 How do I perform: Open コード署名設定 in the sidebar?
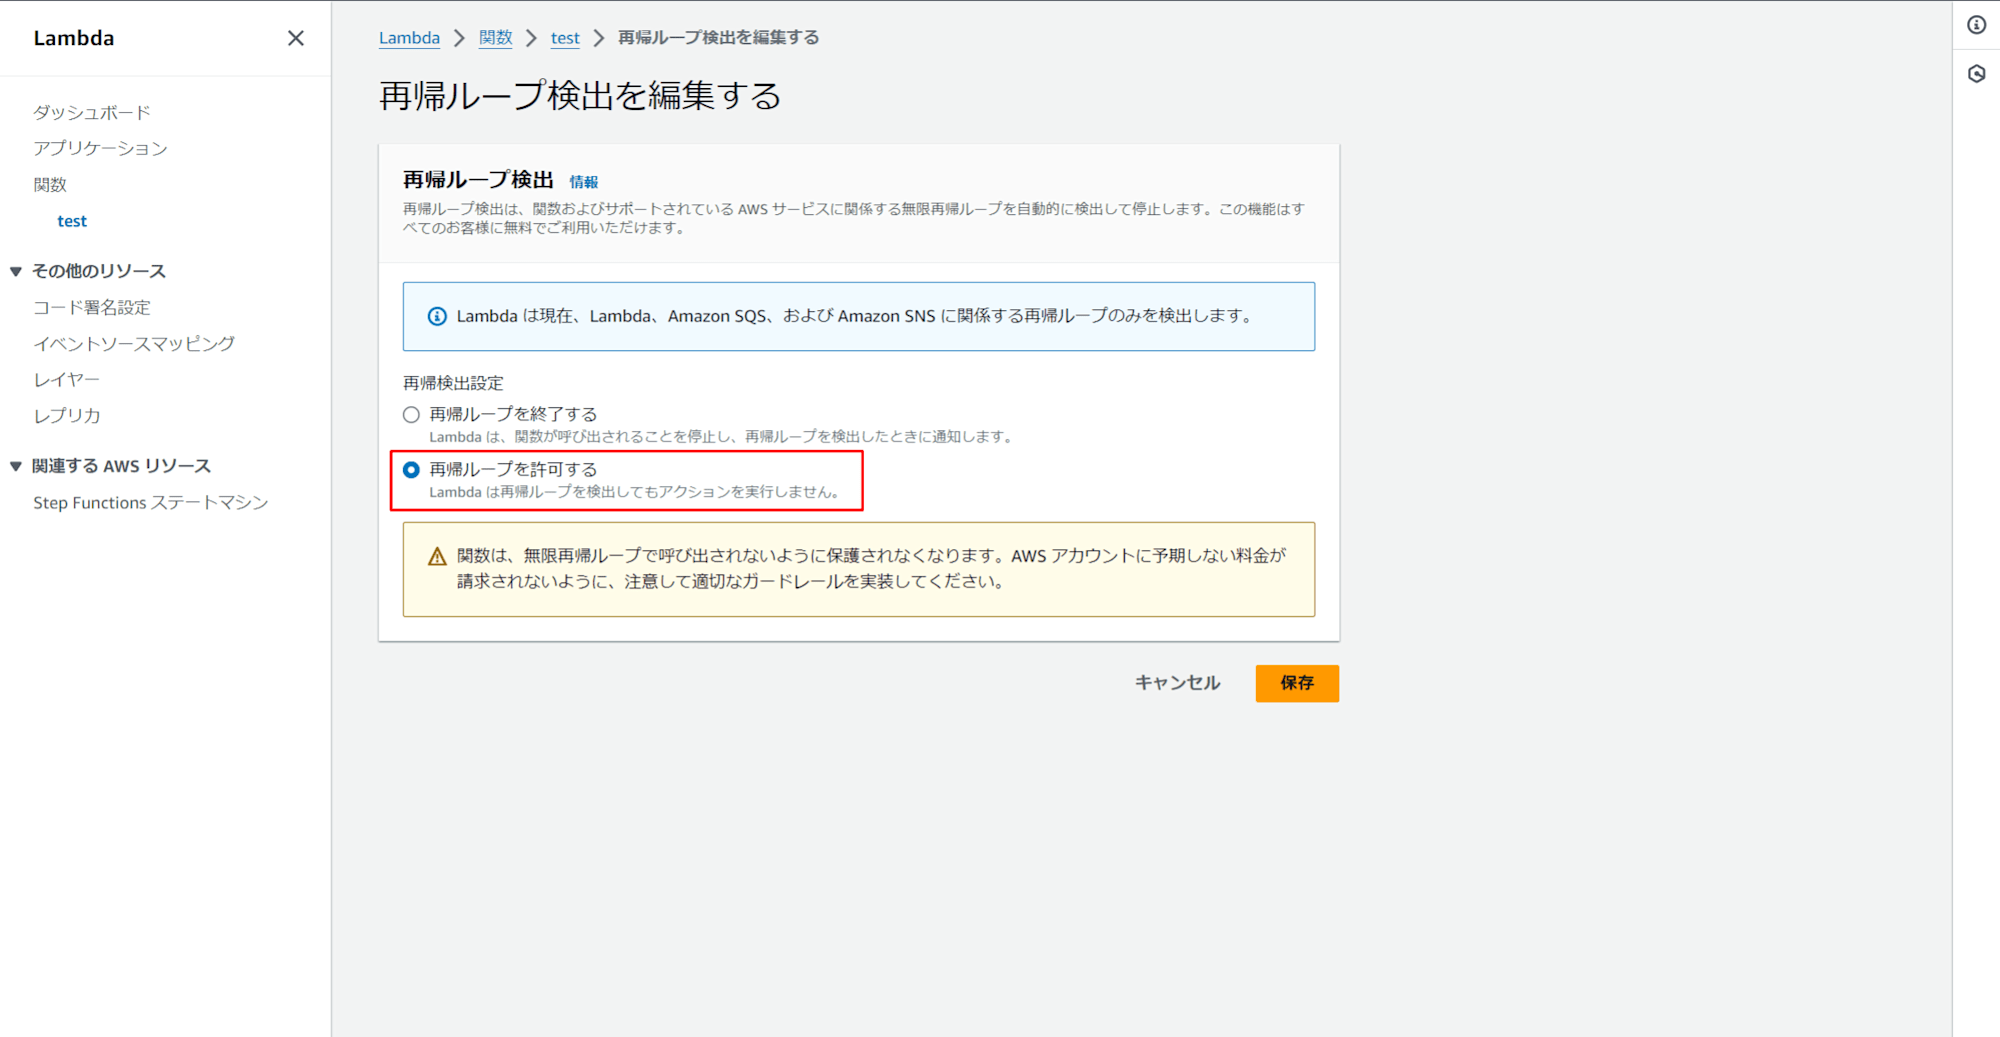(92, 307)
